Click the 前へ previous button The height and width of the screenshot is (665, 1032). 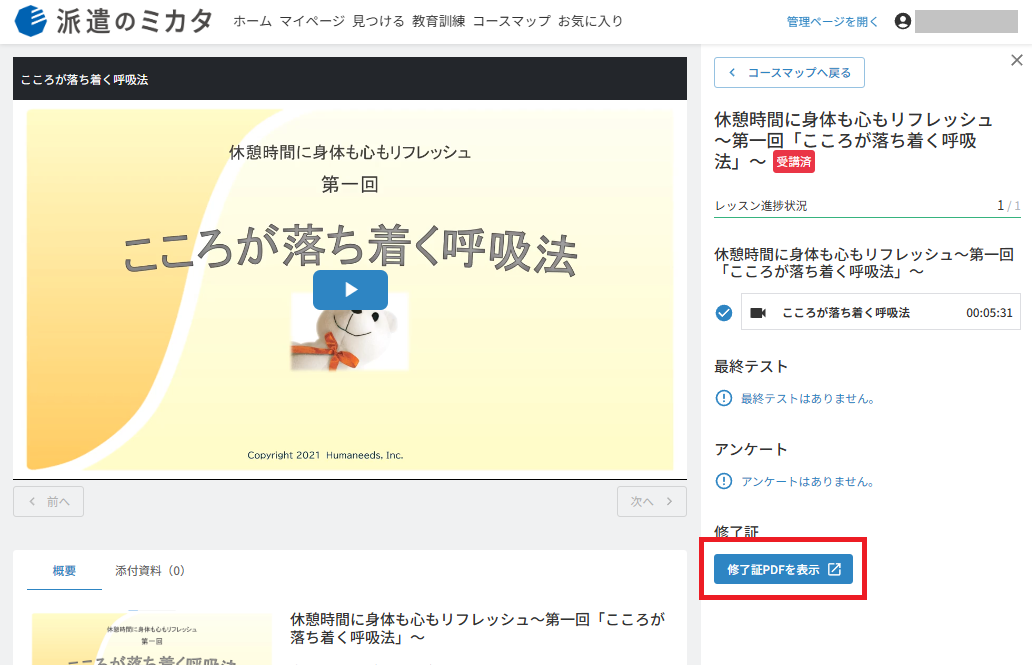(49, 502)
